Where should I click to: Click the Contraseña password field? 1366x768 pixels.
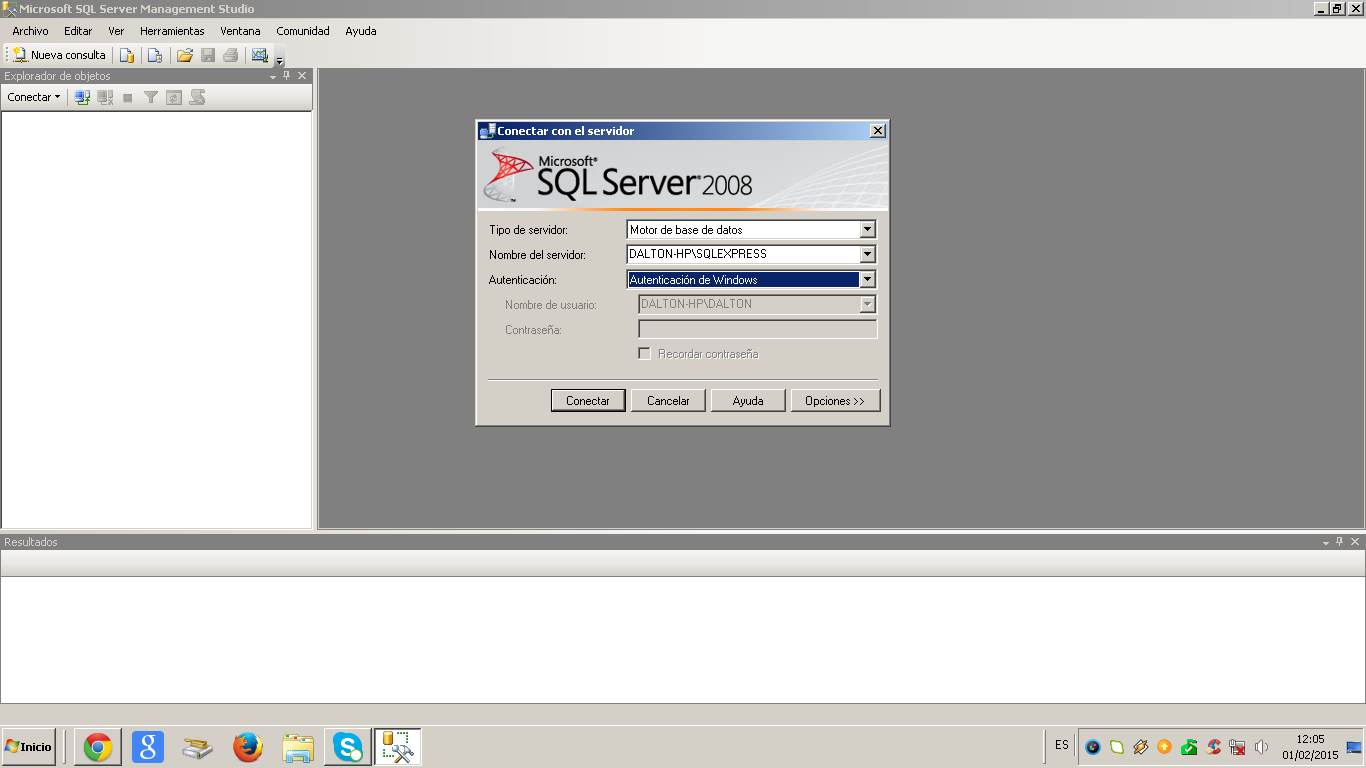click(x=757, y=330)
